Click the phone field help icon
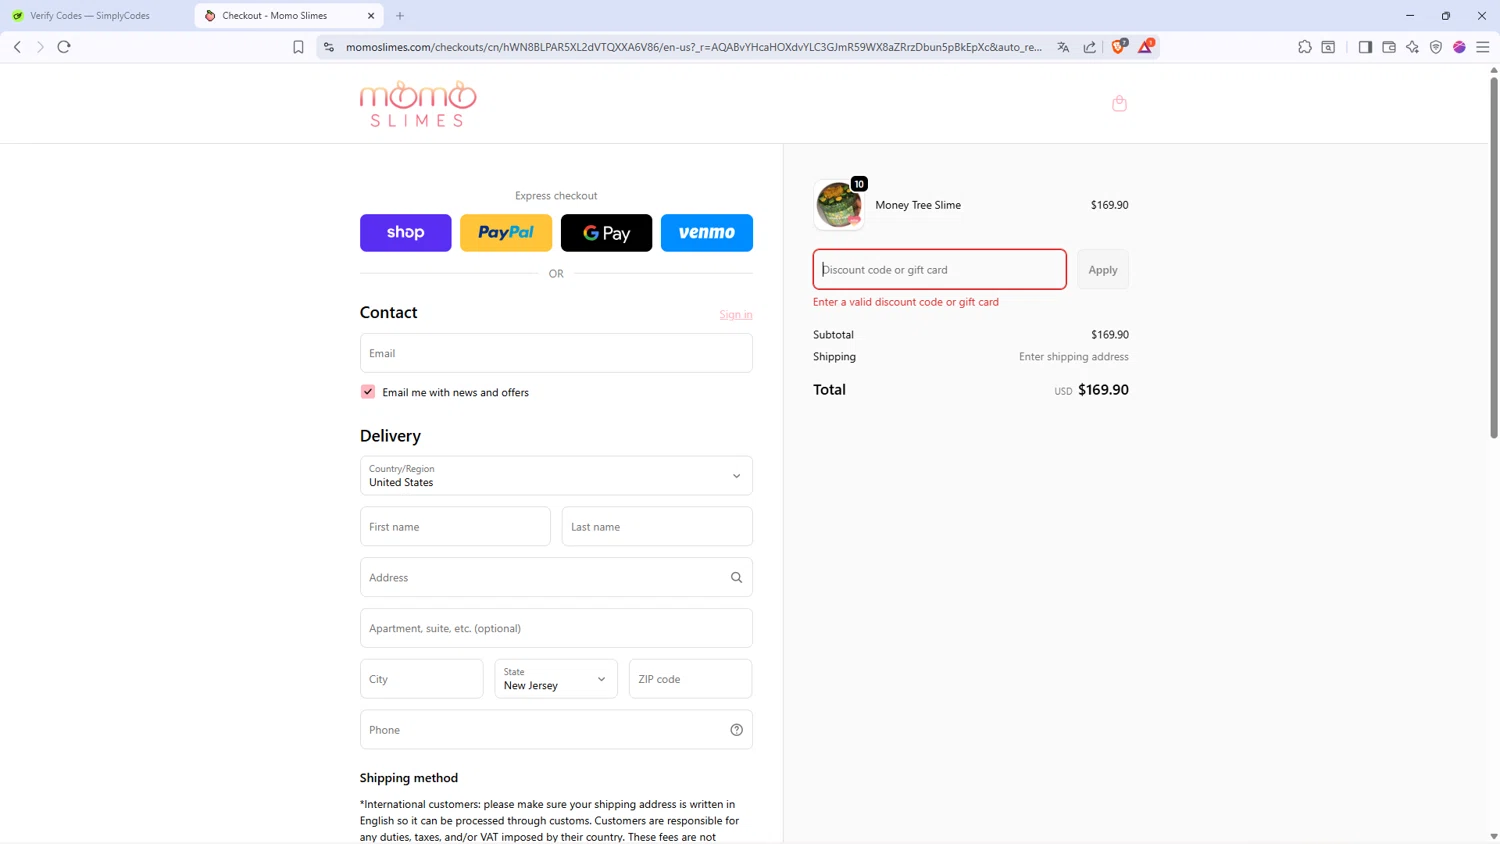The width and height of the screenshot is (1500, 844). coord(736,730)
